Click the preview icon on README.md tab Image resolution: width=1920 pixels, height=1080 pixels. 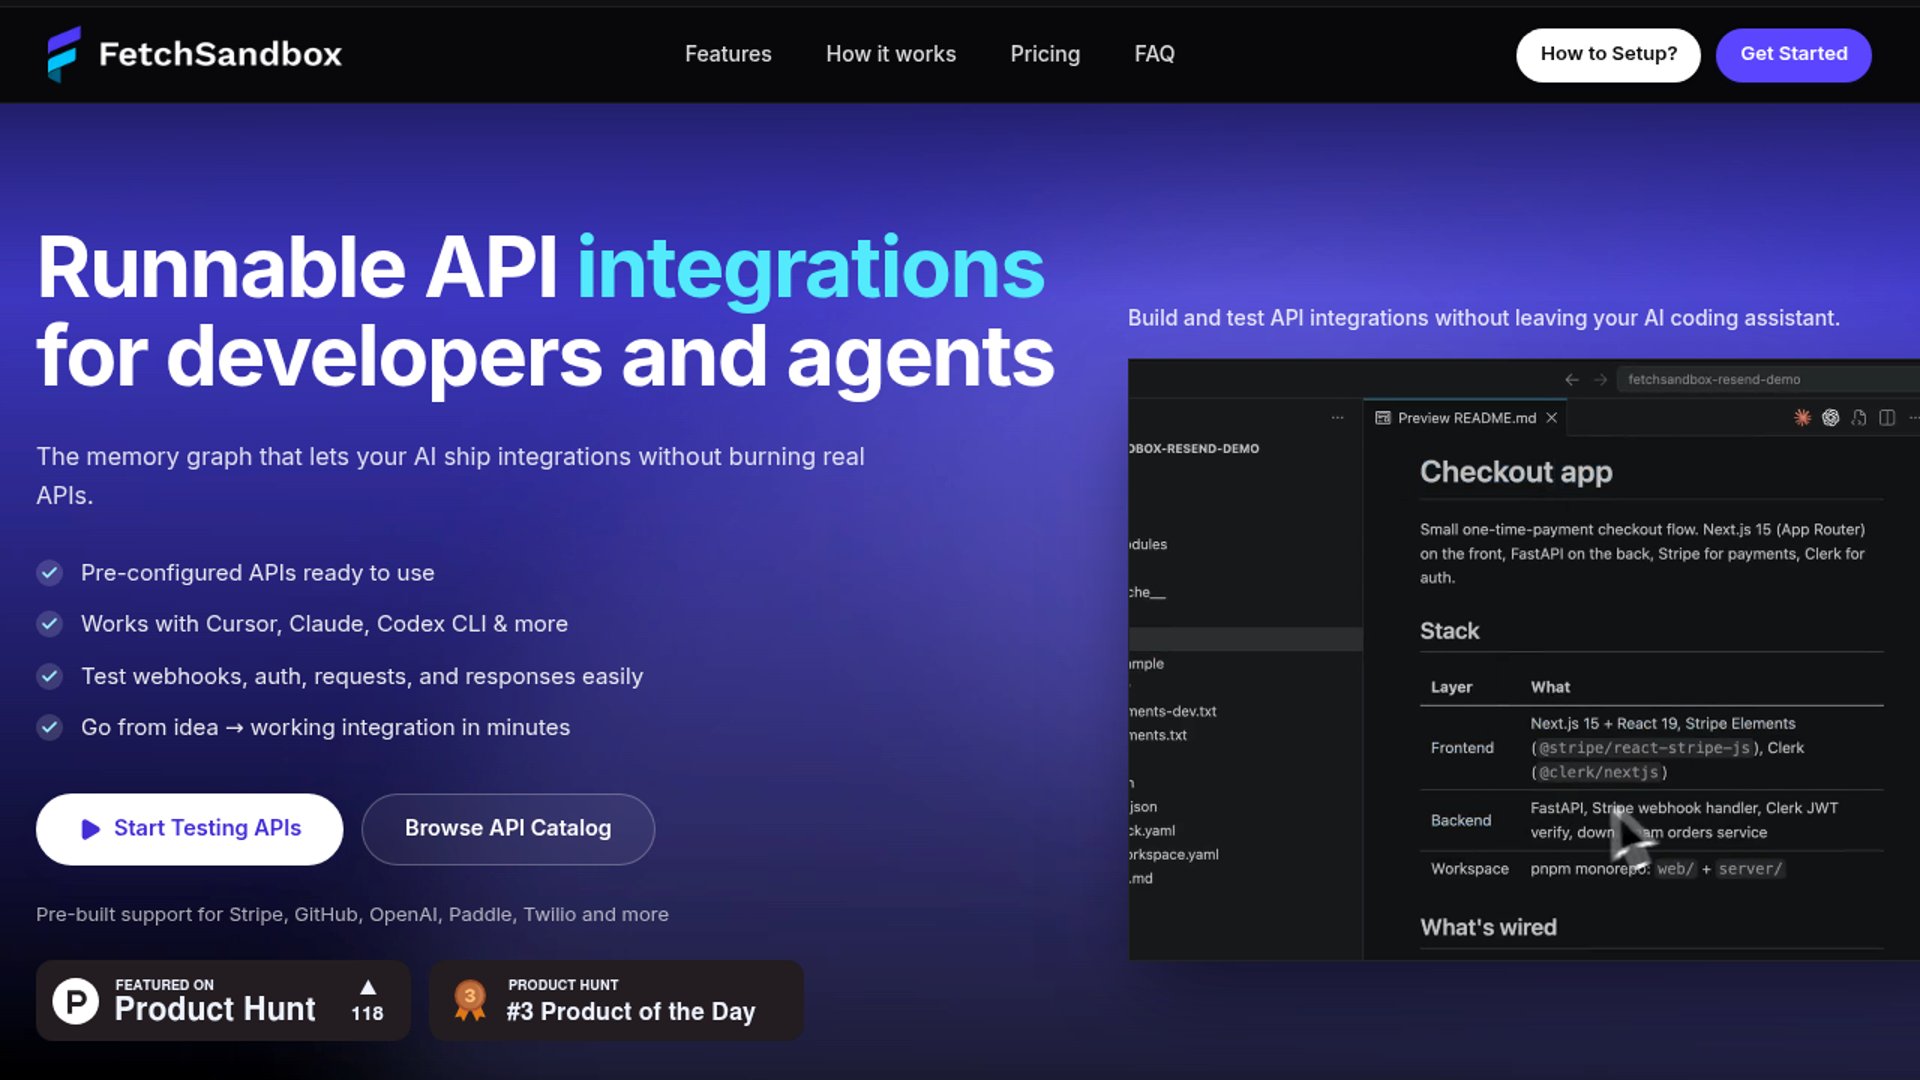1383,418
